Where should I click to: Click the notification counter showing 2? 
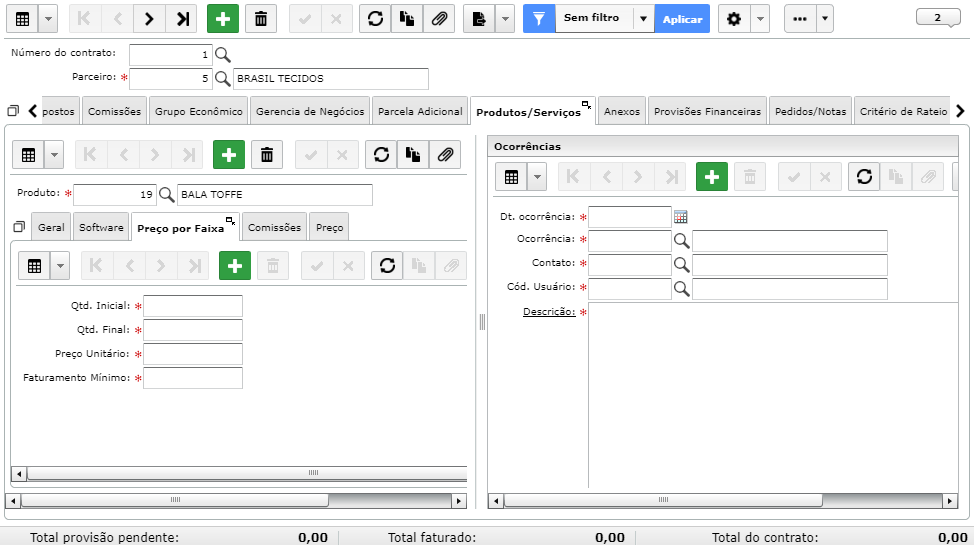(x=938, y=18)
